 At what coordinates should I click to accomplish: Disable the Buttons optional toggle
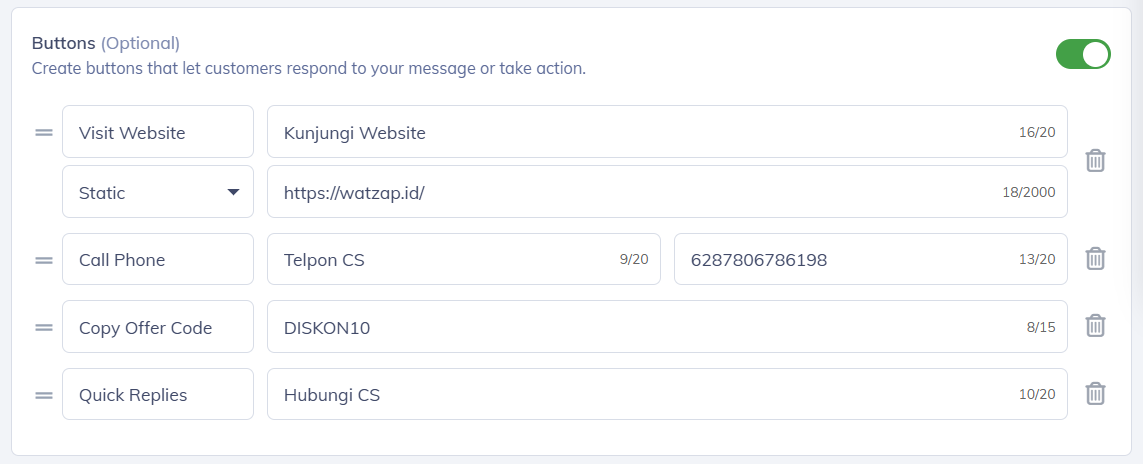click(x=1083, y=54)
